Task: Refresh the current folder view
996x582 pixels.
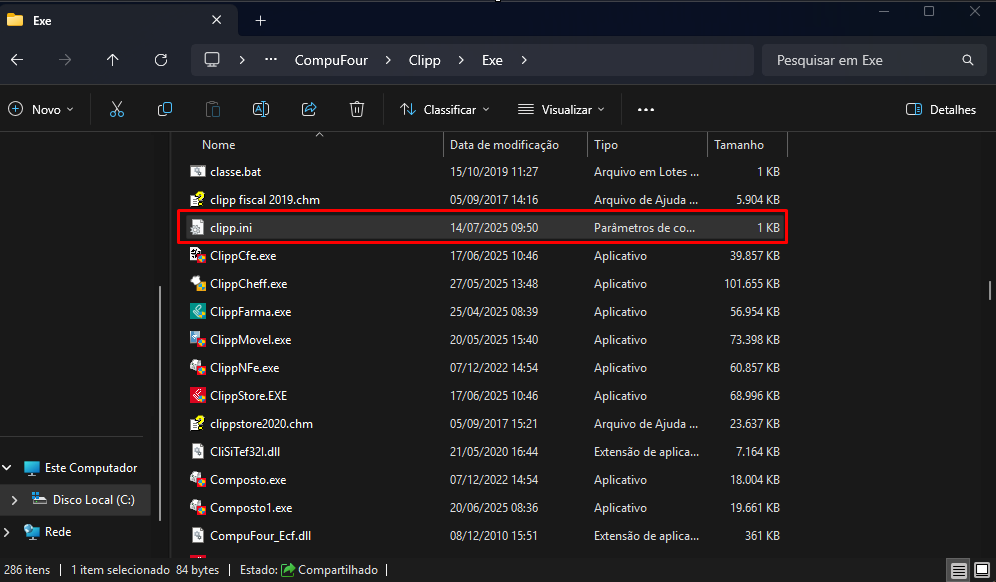Action: 161,60
